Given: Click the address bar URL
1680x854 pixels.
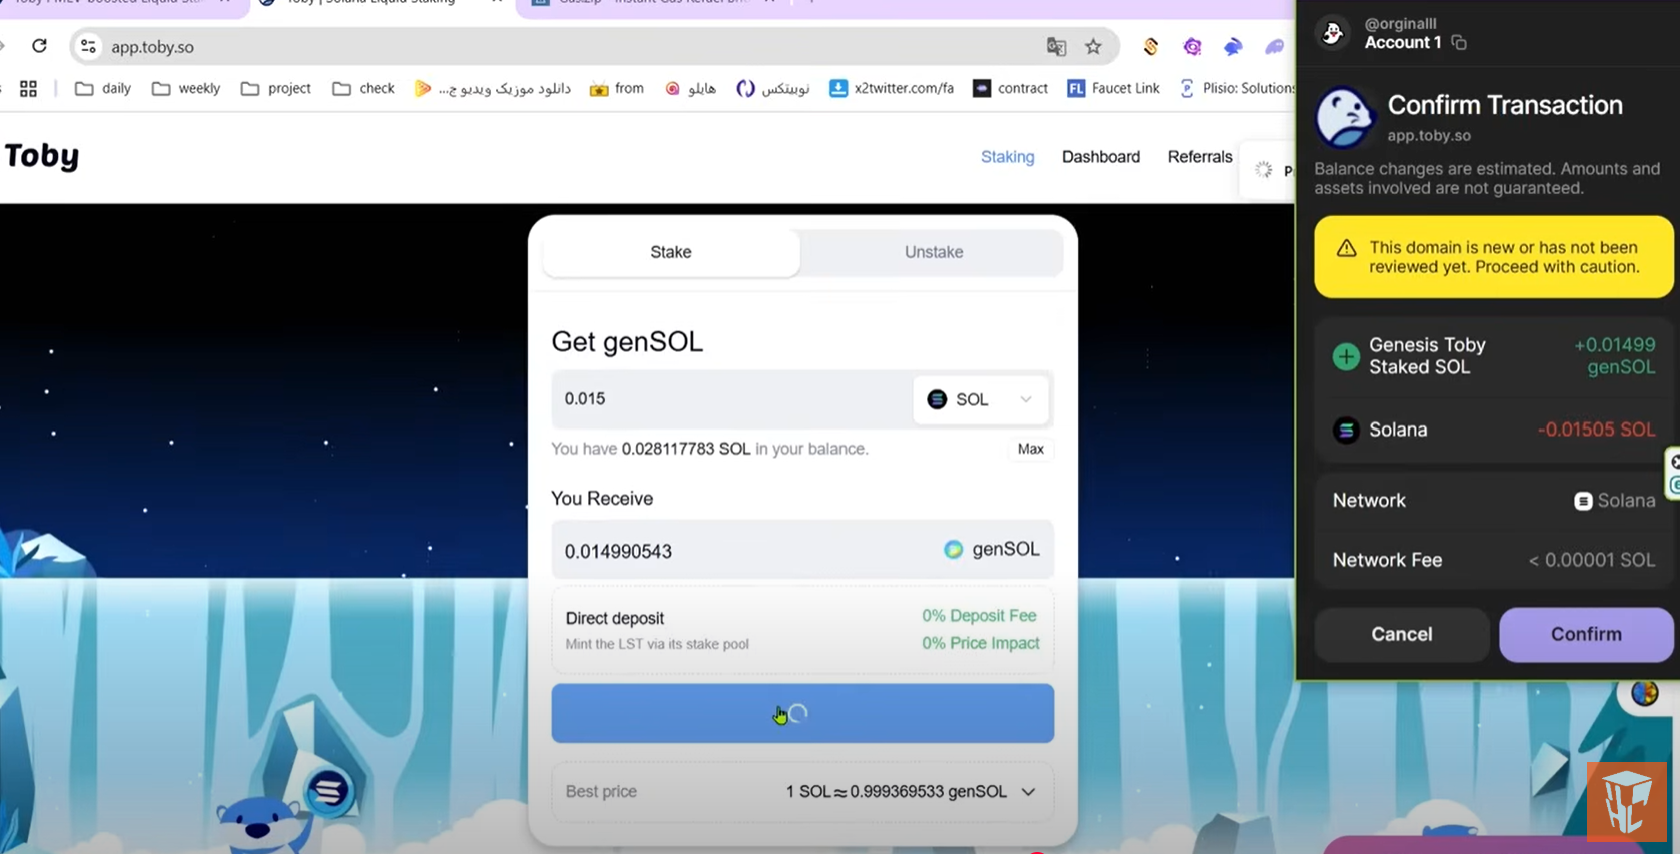Looking at the screenshot, I should [152, 46].
